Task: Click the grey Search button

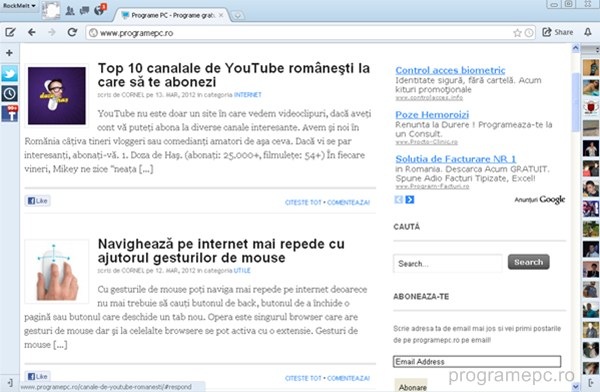Action: click(x=528, y=262)
